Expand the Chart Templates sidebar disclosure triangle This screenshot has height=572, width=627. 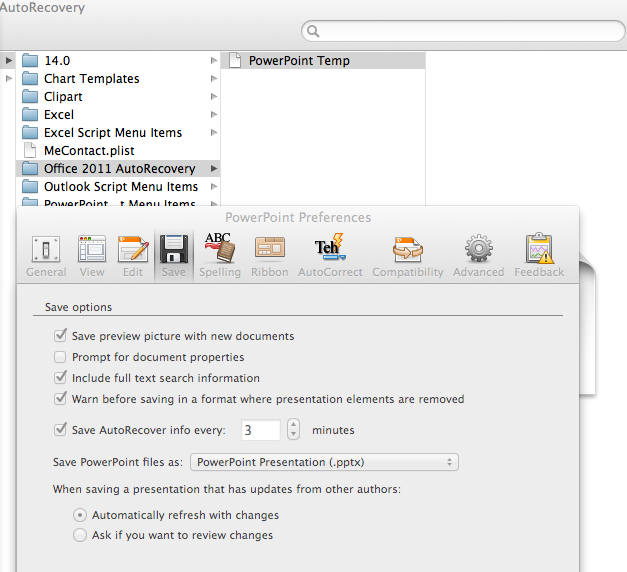tap(8, 79)
